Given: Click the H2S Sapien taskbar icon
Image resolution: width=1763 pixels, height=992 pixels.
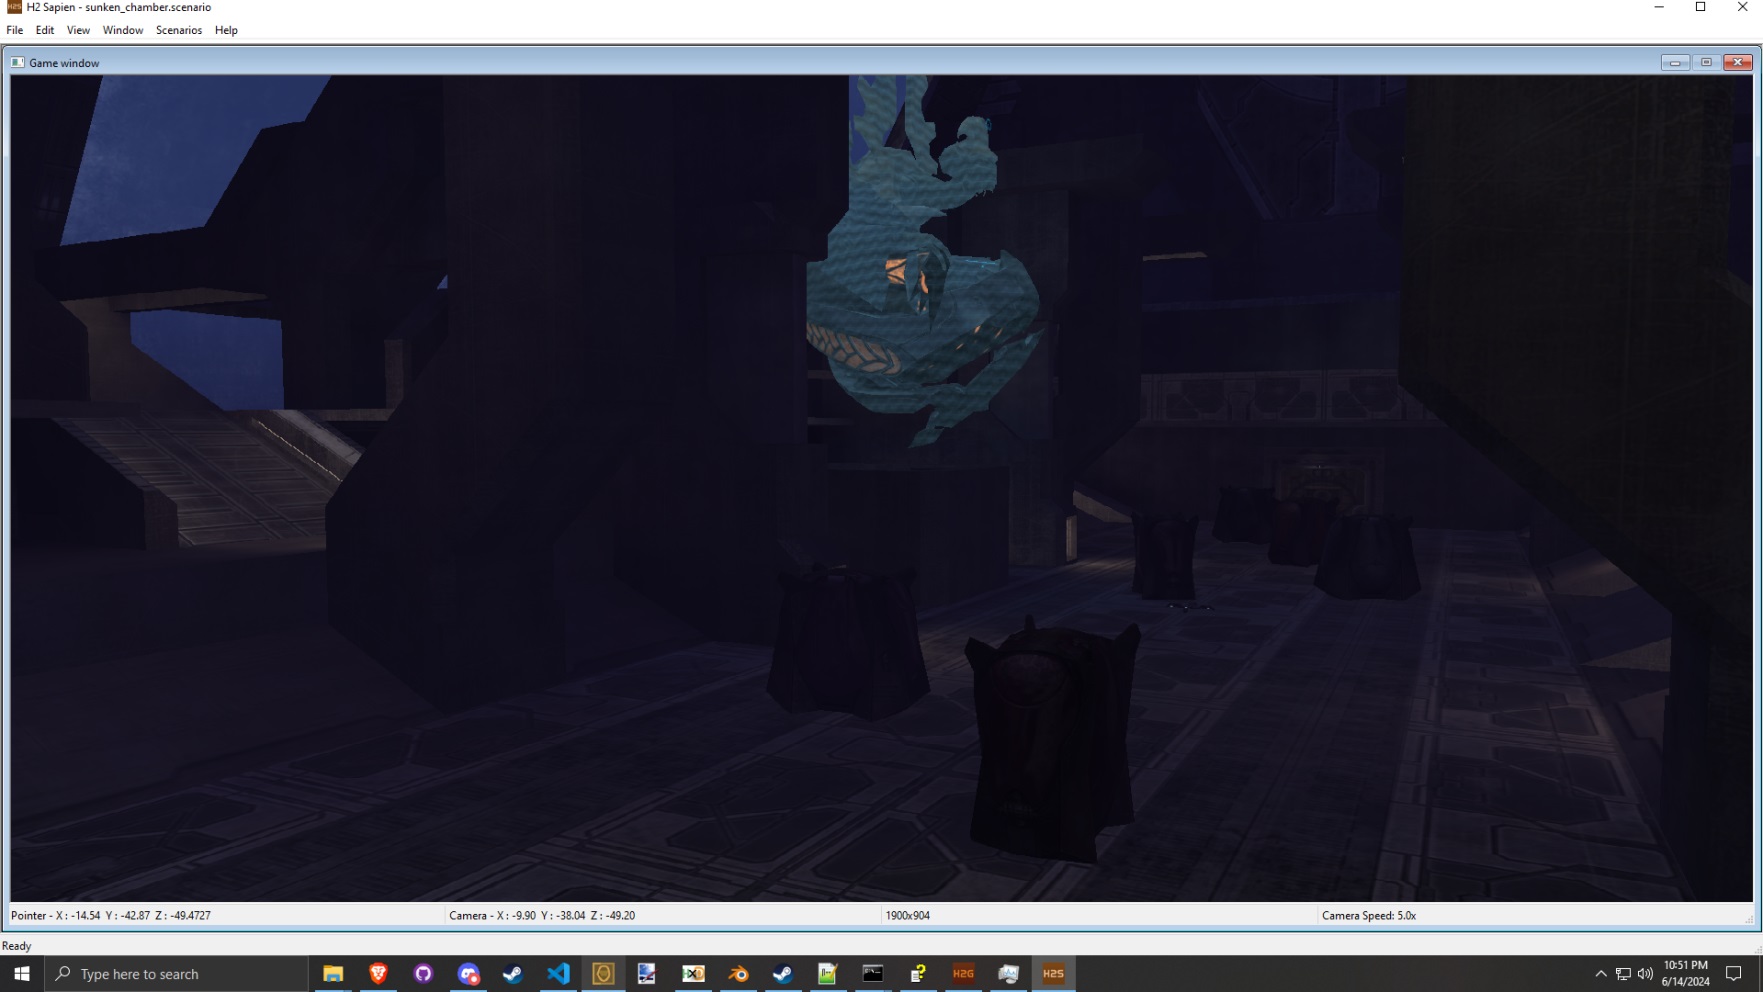Looking at the screenshot, I should (1053, 973).
